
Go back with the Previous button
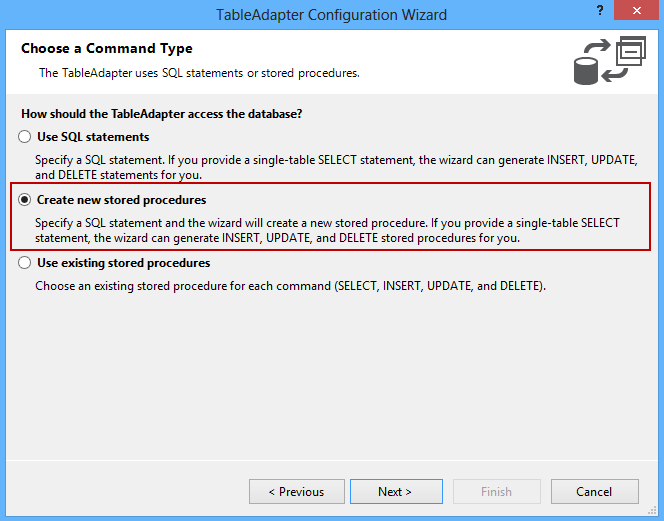coord(297,491)
